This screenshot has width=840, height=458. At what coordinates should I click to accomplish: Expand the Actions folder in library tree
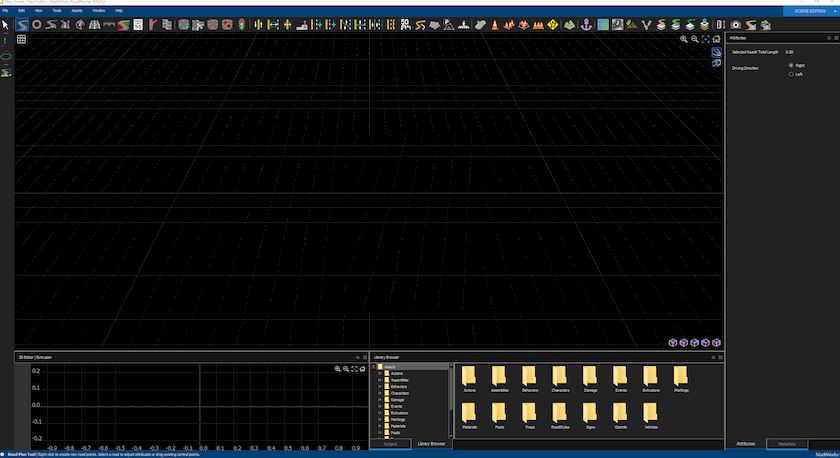coord(380,373)
